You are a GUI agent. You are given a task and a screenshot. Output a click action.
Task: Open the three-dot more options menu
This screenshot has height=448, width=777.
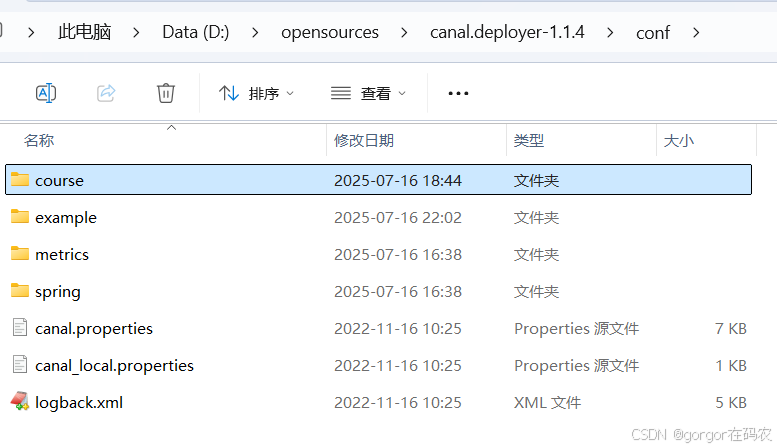458,93
